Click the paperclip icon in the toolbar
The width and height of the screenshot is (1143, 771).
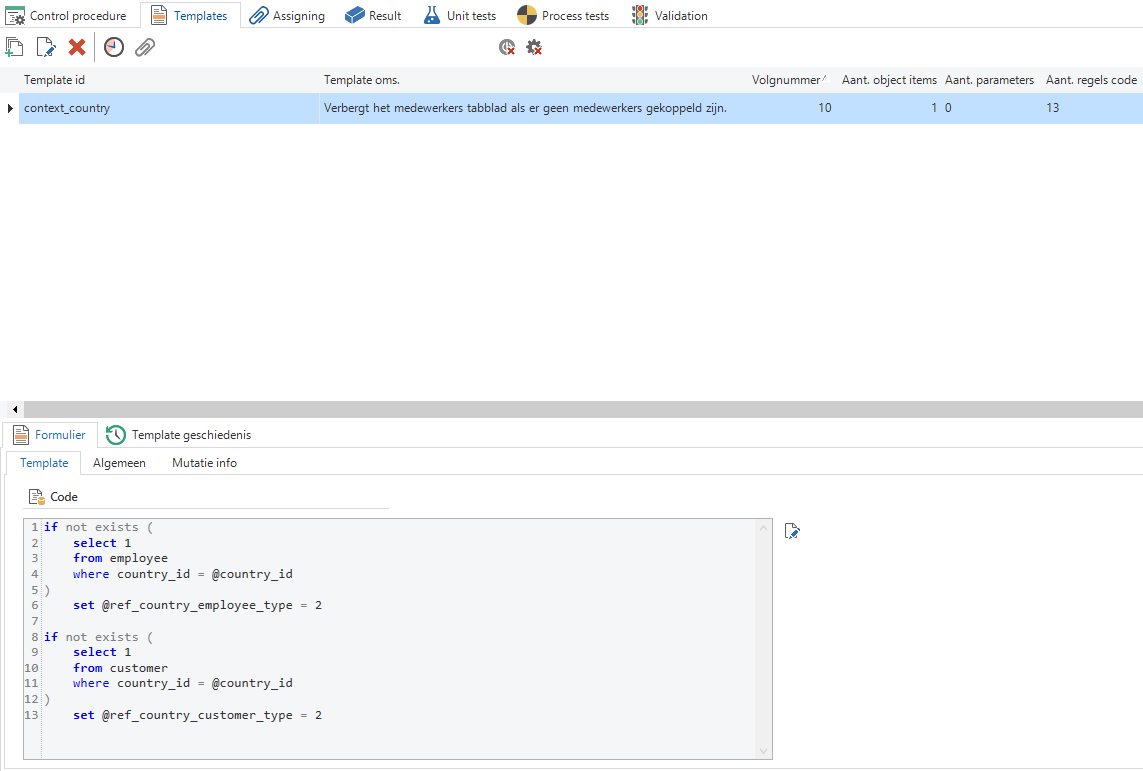[145, 47]
